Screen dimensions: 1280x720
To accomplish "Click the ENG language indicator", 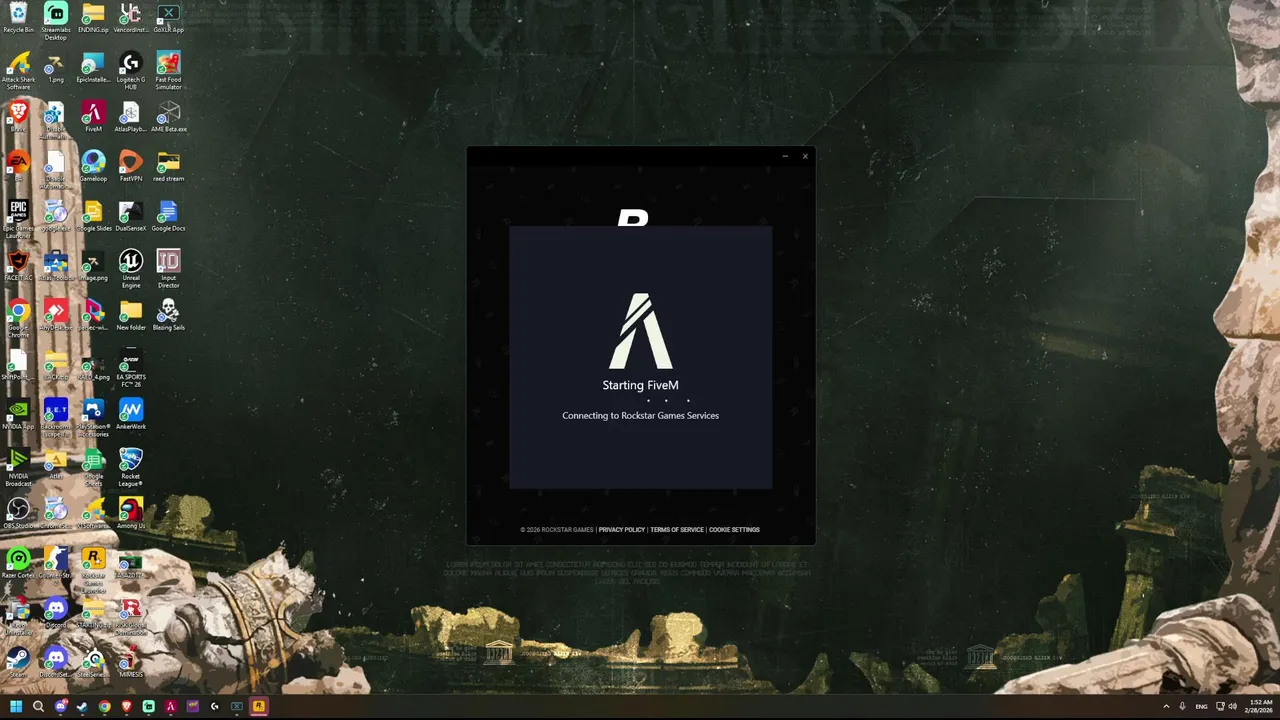I will pyautogui.click(x=1201, y=707).
